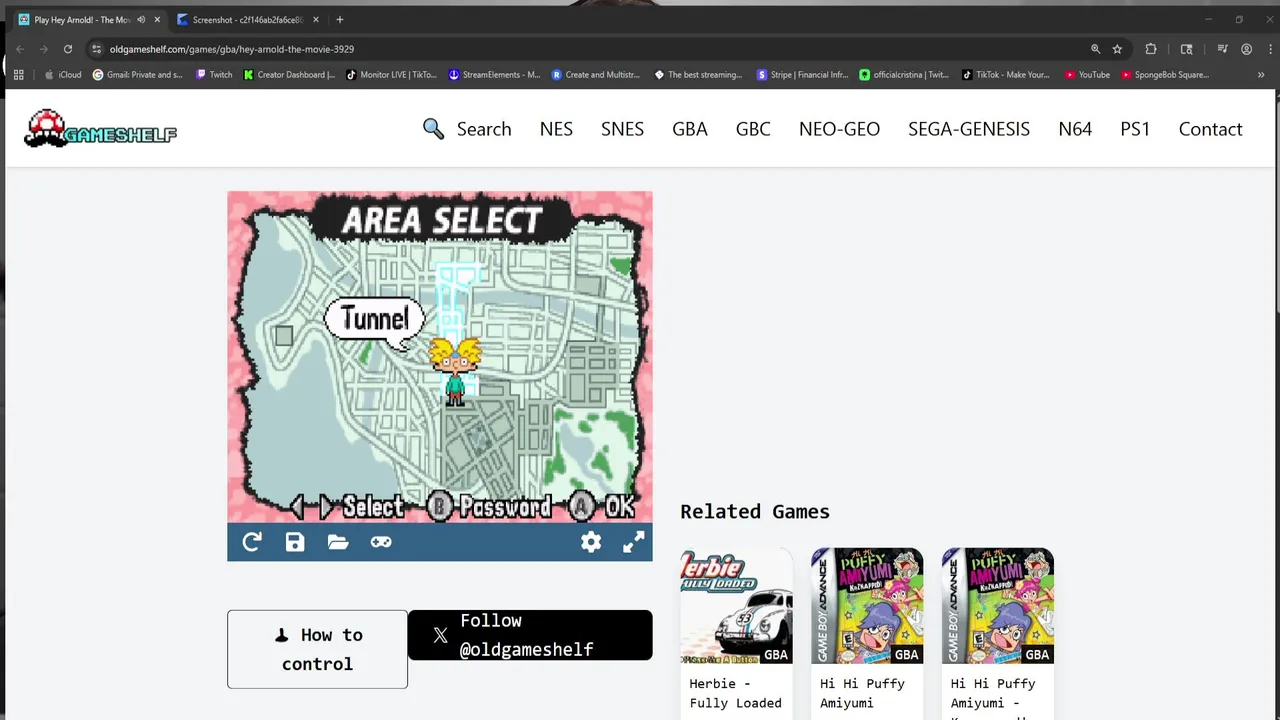
Task: Save game state with the floppy disk icon
Action: pos(295,542)
